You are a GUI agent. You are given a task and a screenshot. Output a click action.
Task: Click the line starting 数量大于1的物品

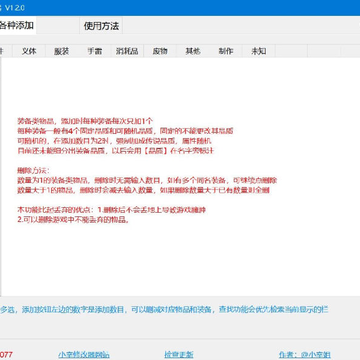143,191
